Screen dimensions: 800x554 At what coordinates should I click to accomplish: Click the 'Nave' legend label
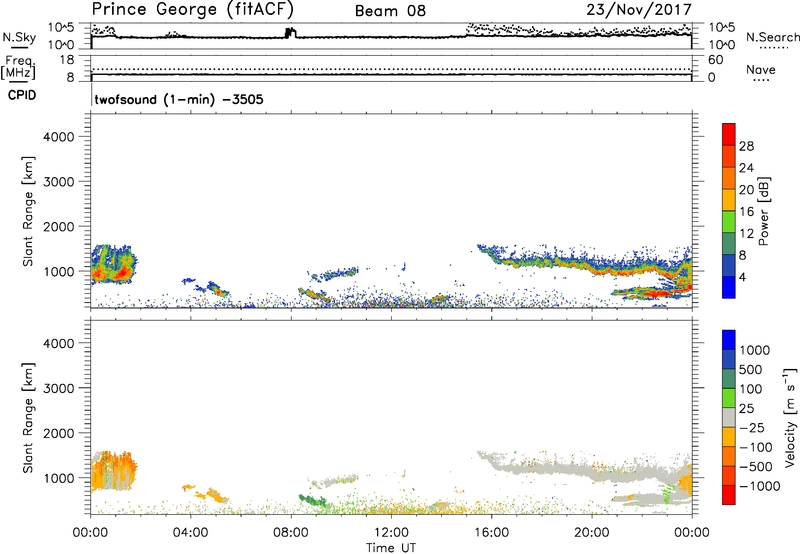[x=761, y=70]
